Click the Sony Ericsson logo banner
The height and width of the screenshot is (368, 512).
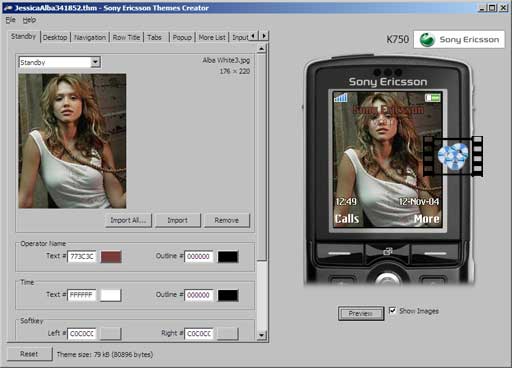459,40
